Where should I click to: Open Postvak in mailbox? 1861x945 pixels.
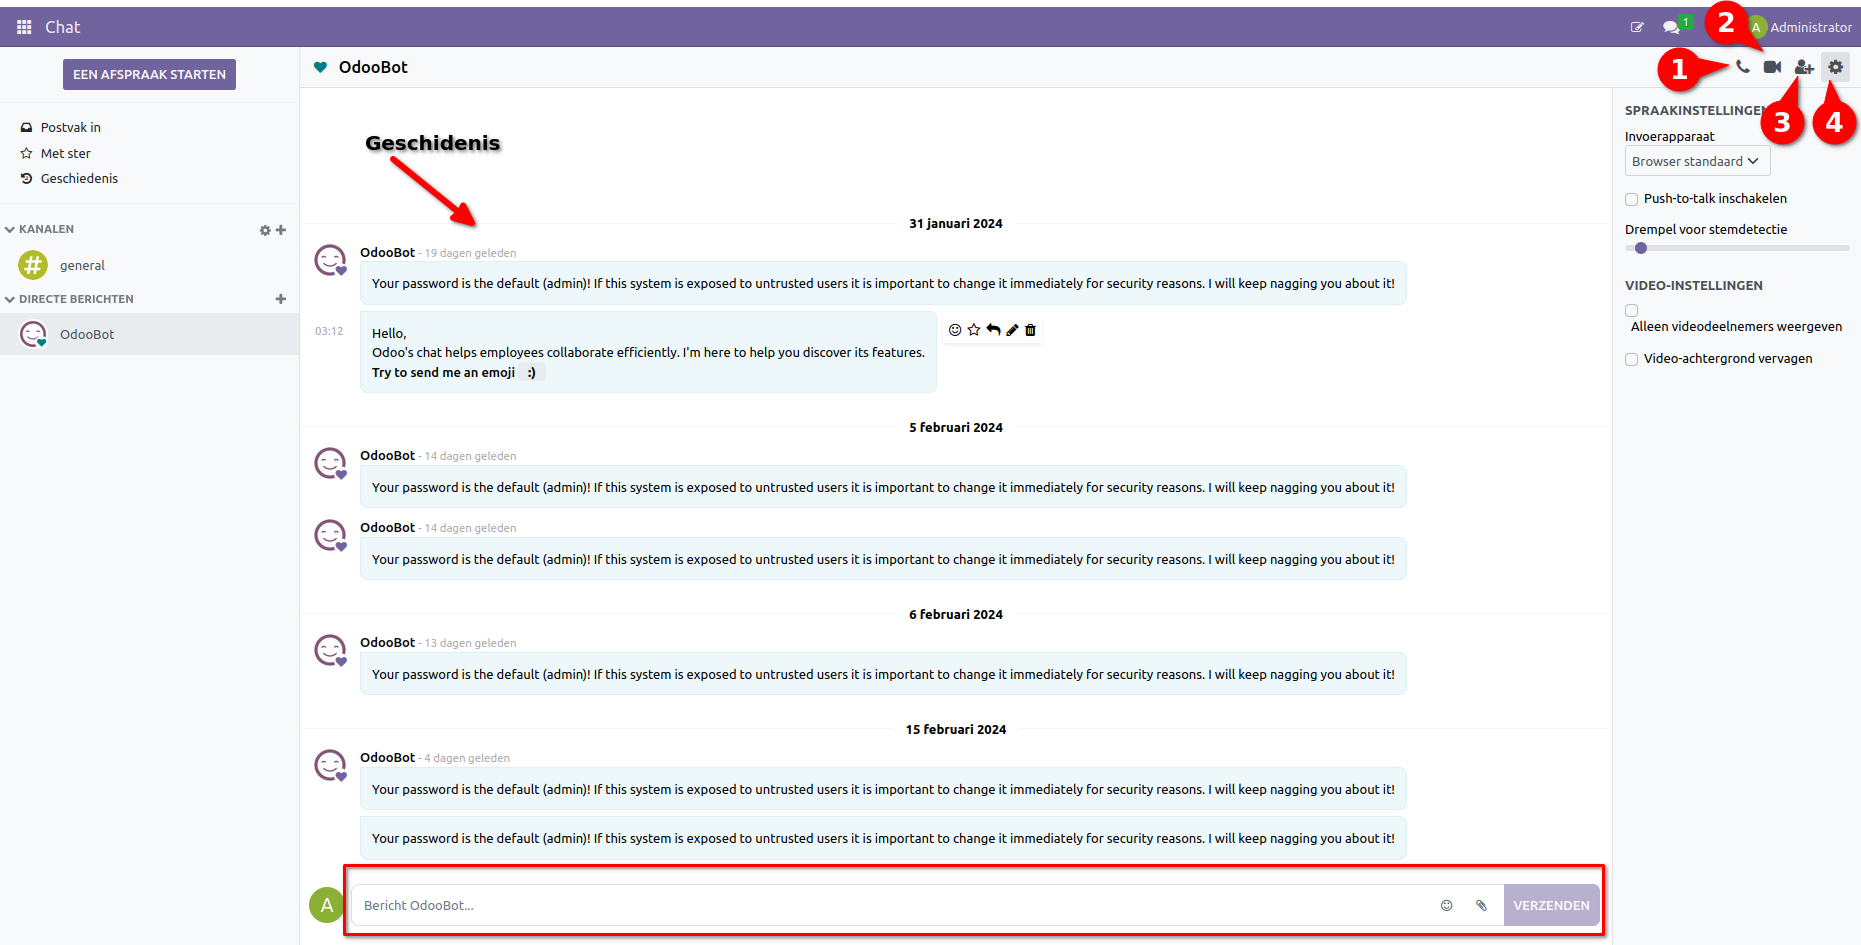pyautogui.click(x=70, y=127)
